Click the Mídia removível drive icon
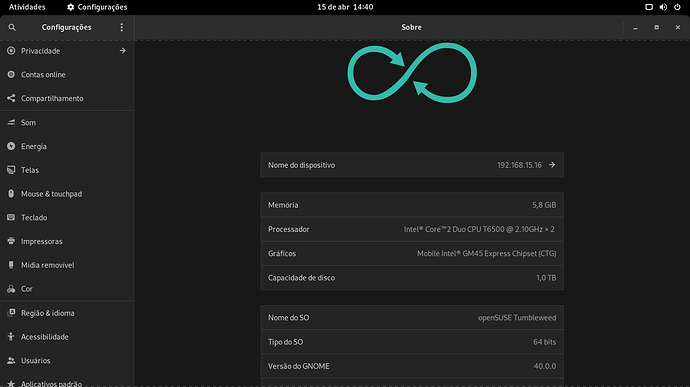The width and height of the screenshot is (690, 387). click(x=11, y=265)
